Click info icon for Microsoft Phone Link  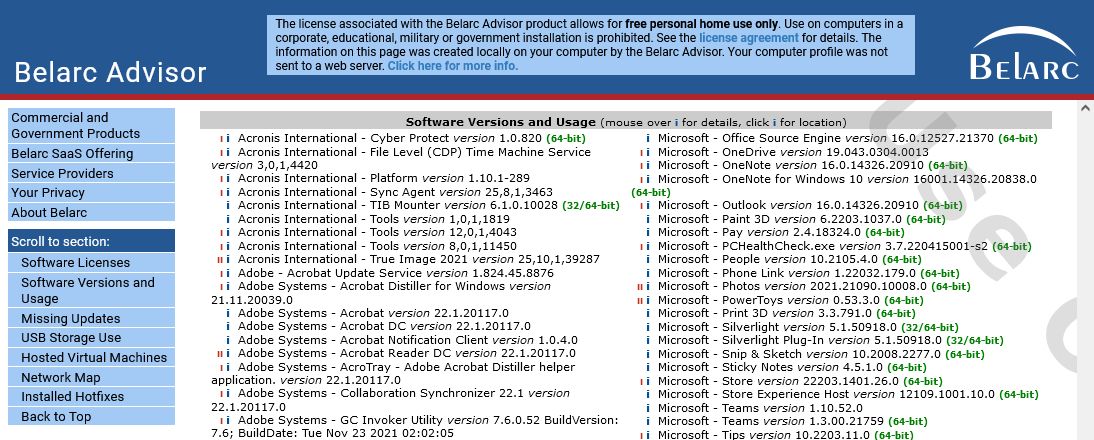pos(647,273)
